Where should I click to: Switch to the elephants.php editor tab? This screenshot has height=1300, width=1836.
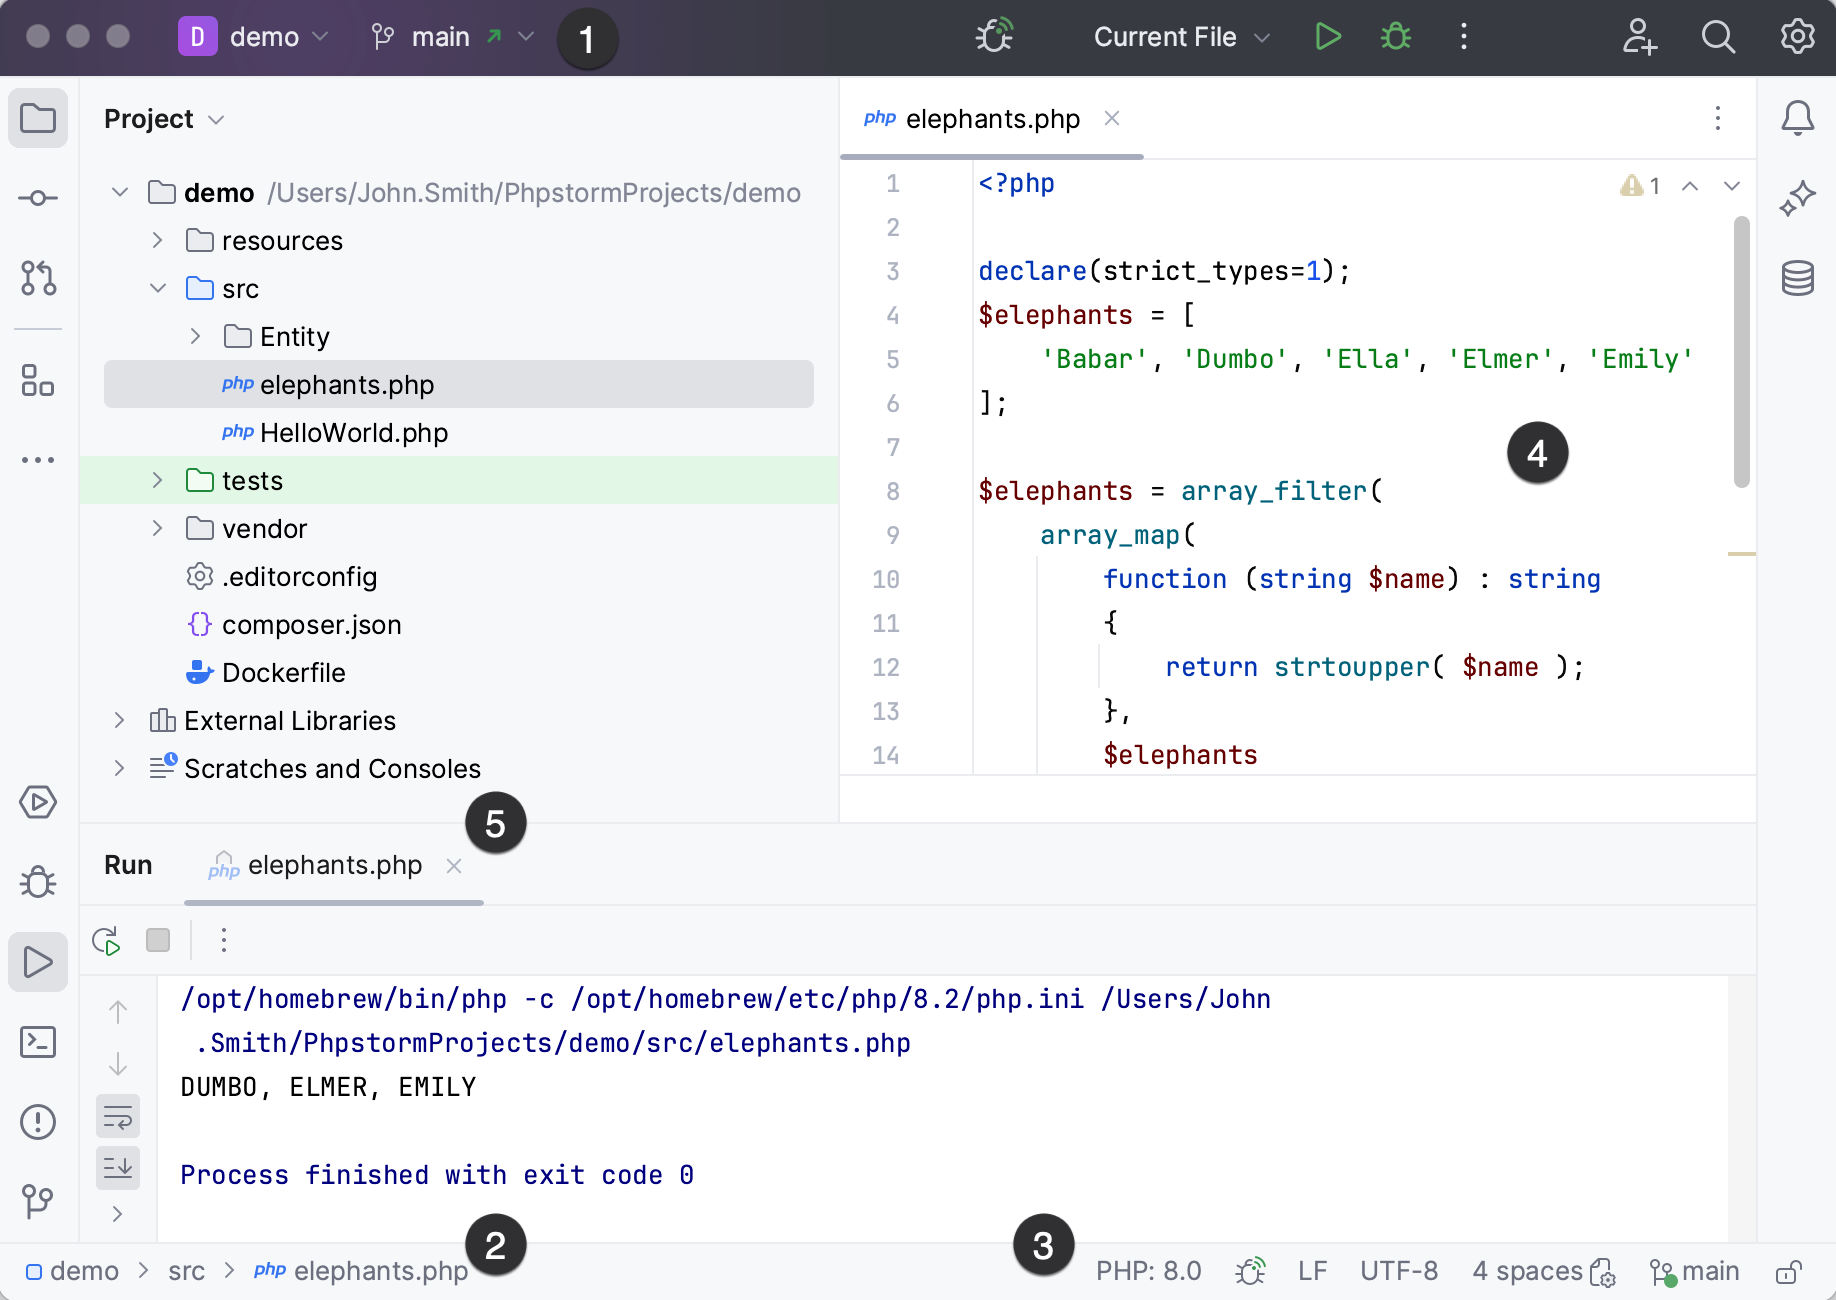[991, 118]
